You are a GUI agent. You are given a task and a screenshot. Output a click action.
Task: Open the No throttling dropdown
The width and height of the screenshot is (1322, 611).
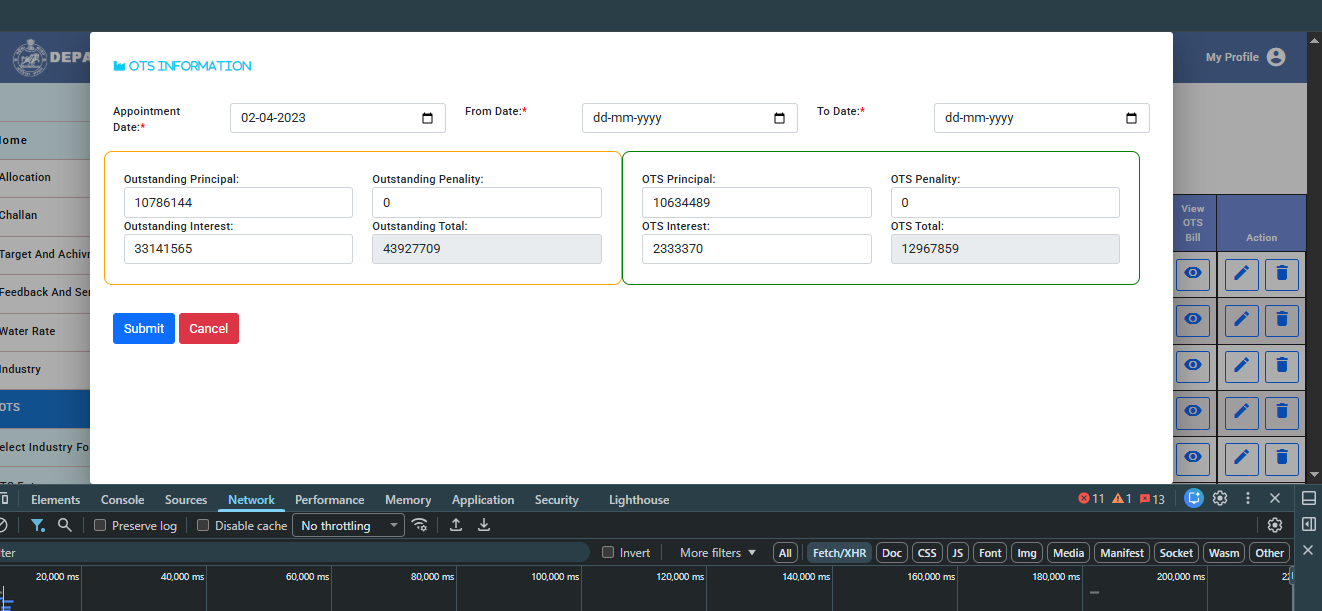click(348, 526)
